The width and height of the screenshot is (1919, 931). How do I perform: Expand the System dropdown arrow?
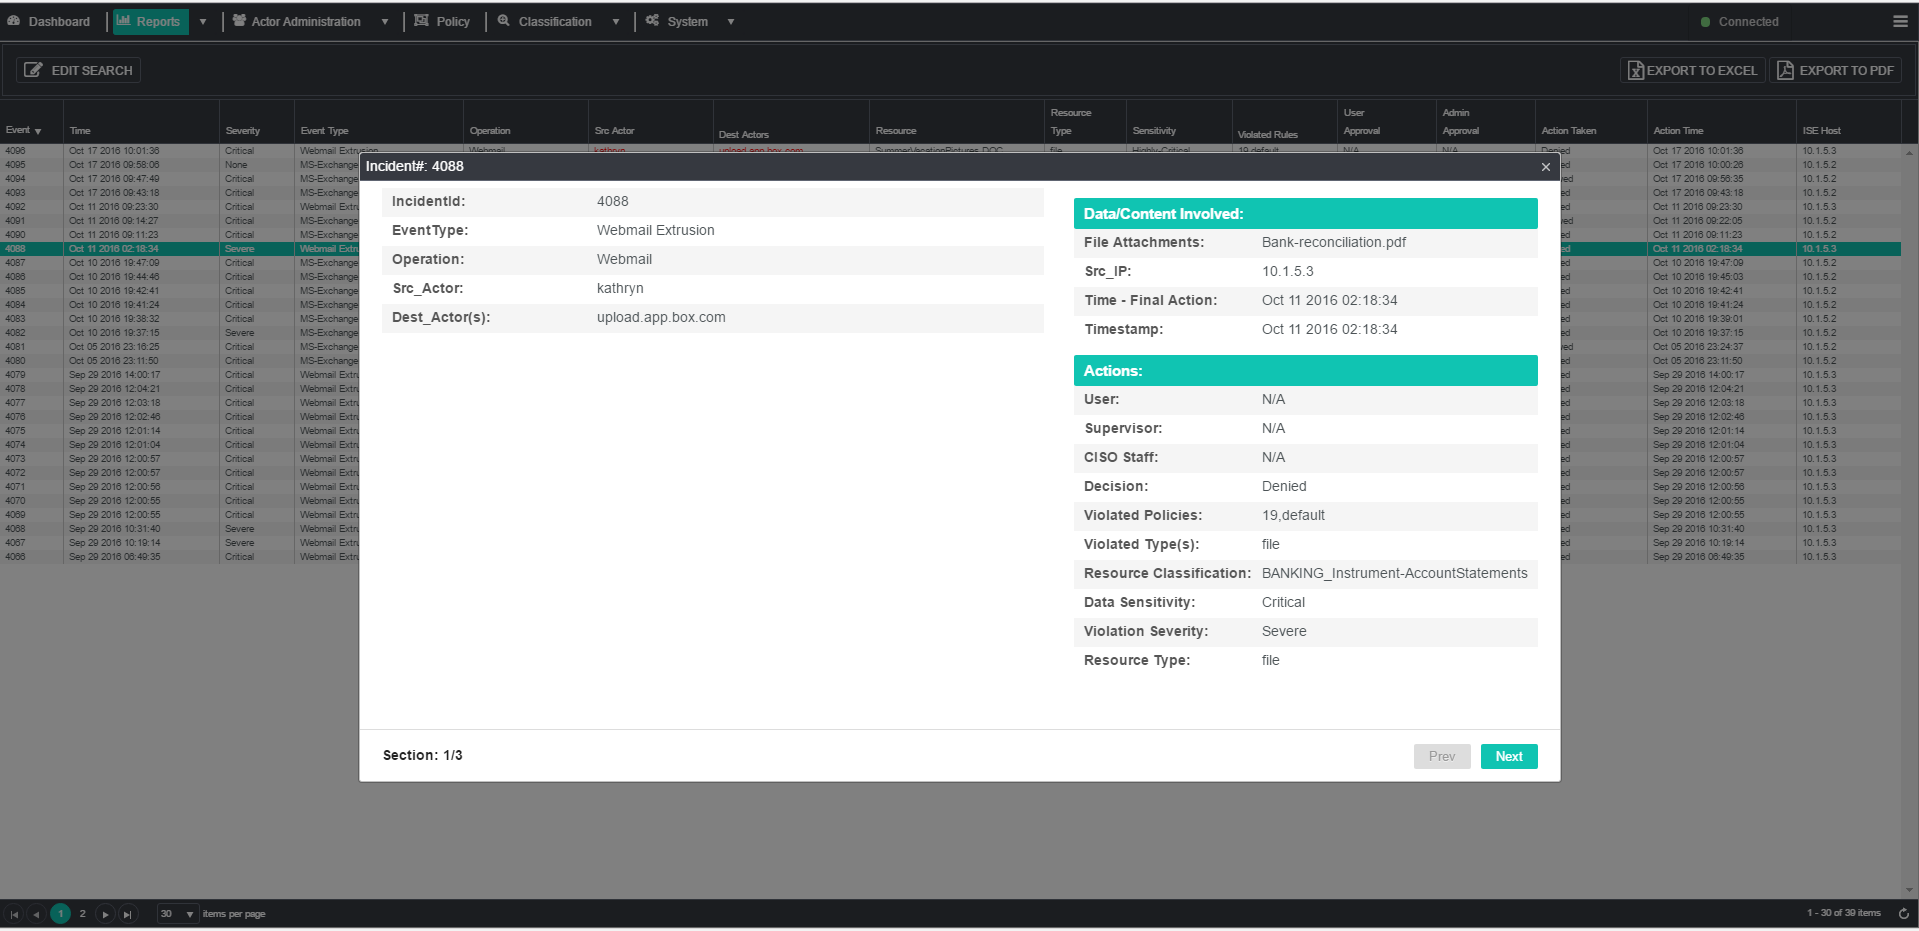tap(731, 22)
